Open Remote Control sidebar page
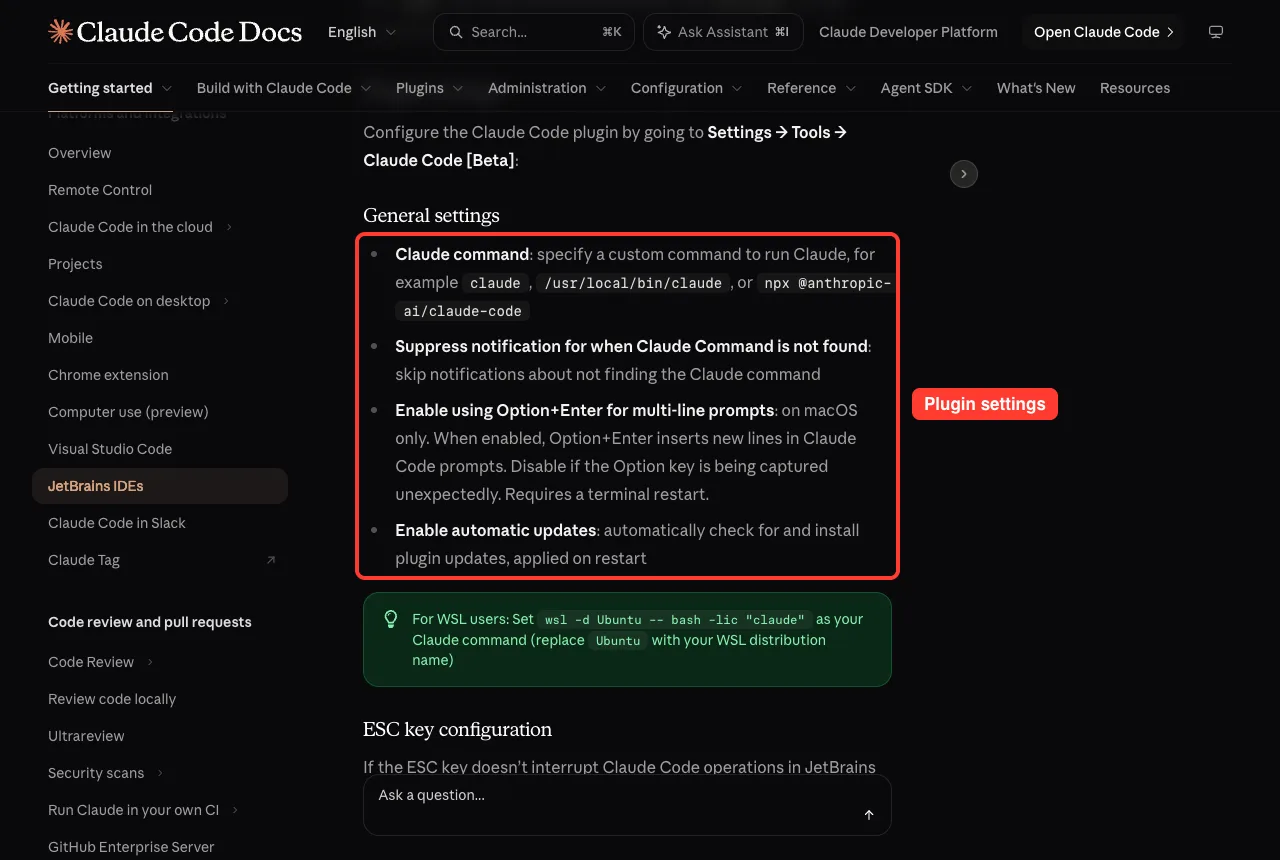 160,190
